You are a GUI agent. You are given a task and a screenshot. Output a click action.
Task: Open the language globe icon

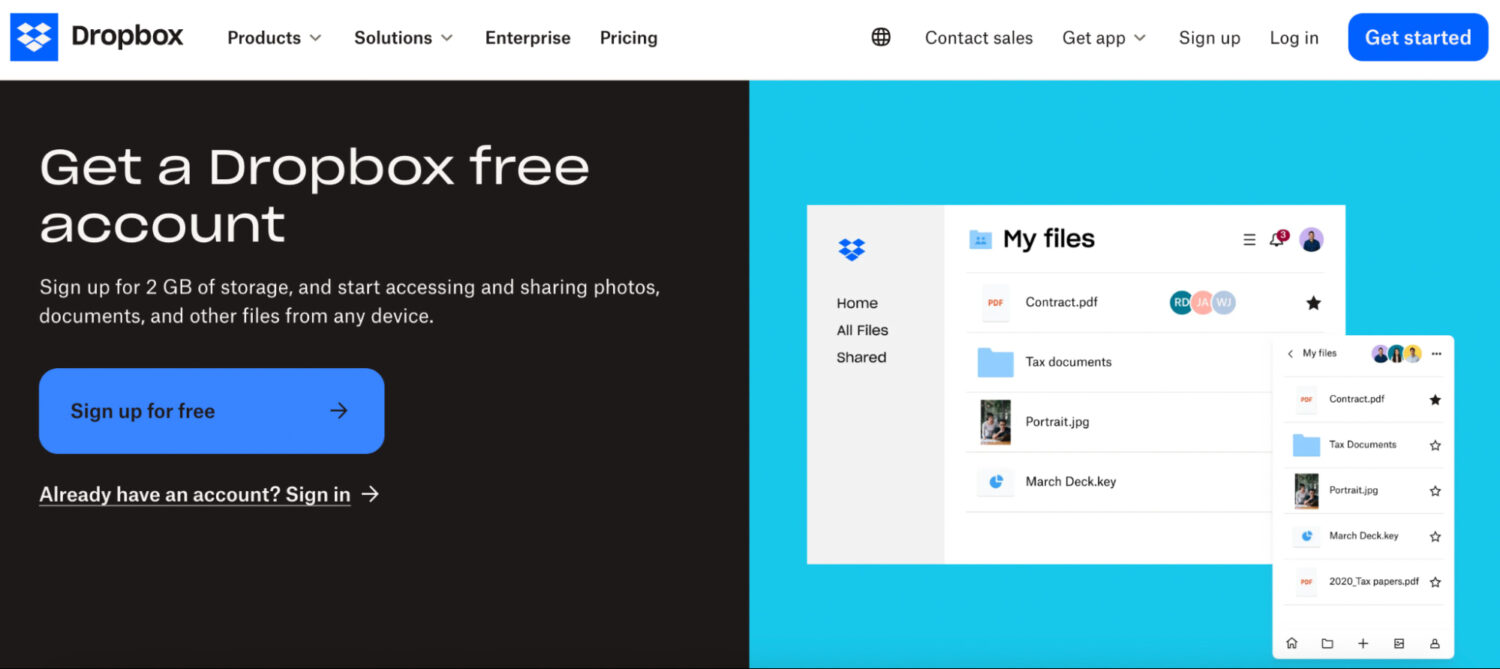(x=881, y=37)
